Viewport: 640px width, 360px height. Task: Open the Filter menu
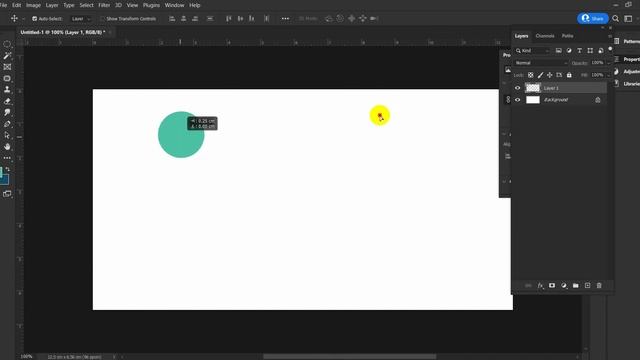(x=104, y=5)
